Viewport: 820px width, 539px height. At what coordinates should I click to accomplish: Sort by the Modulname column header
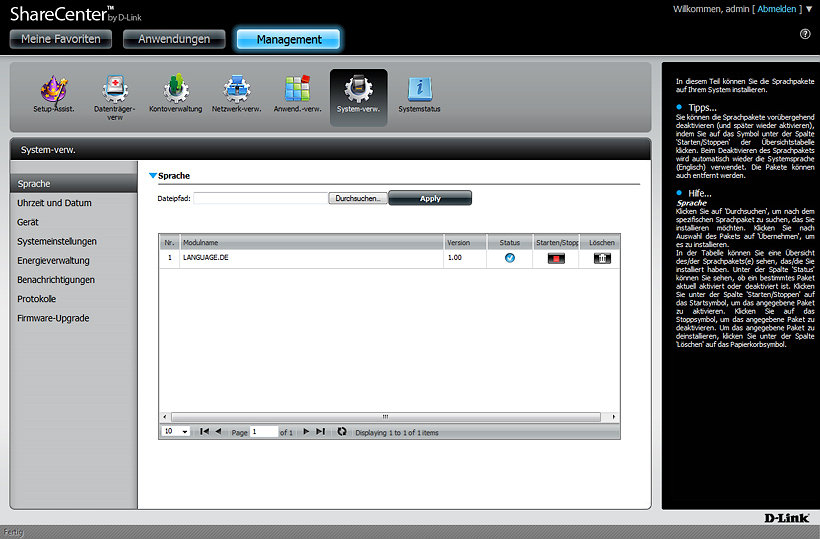[311, 243]
